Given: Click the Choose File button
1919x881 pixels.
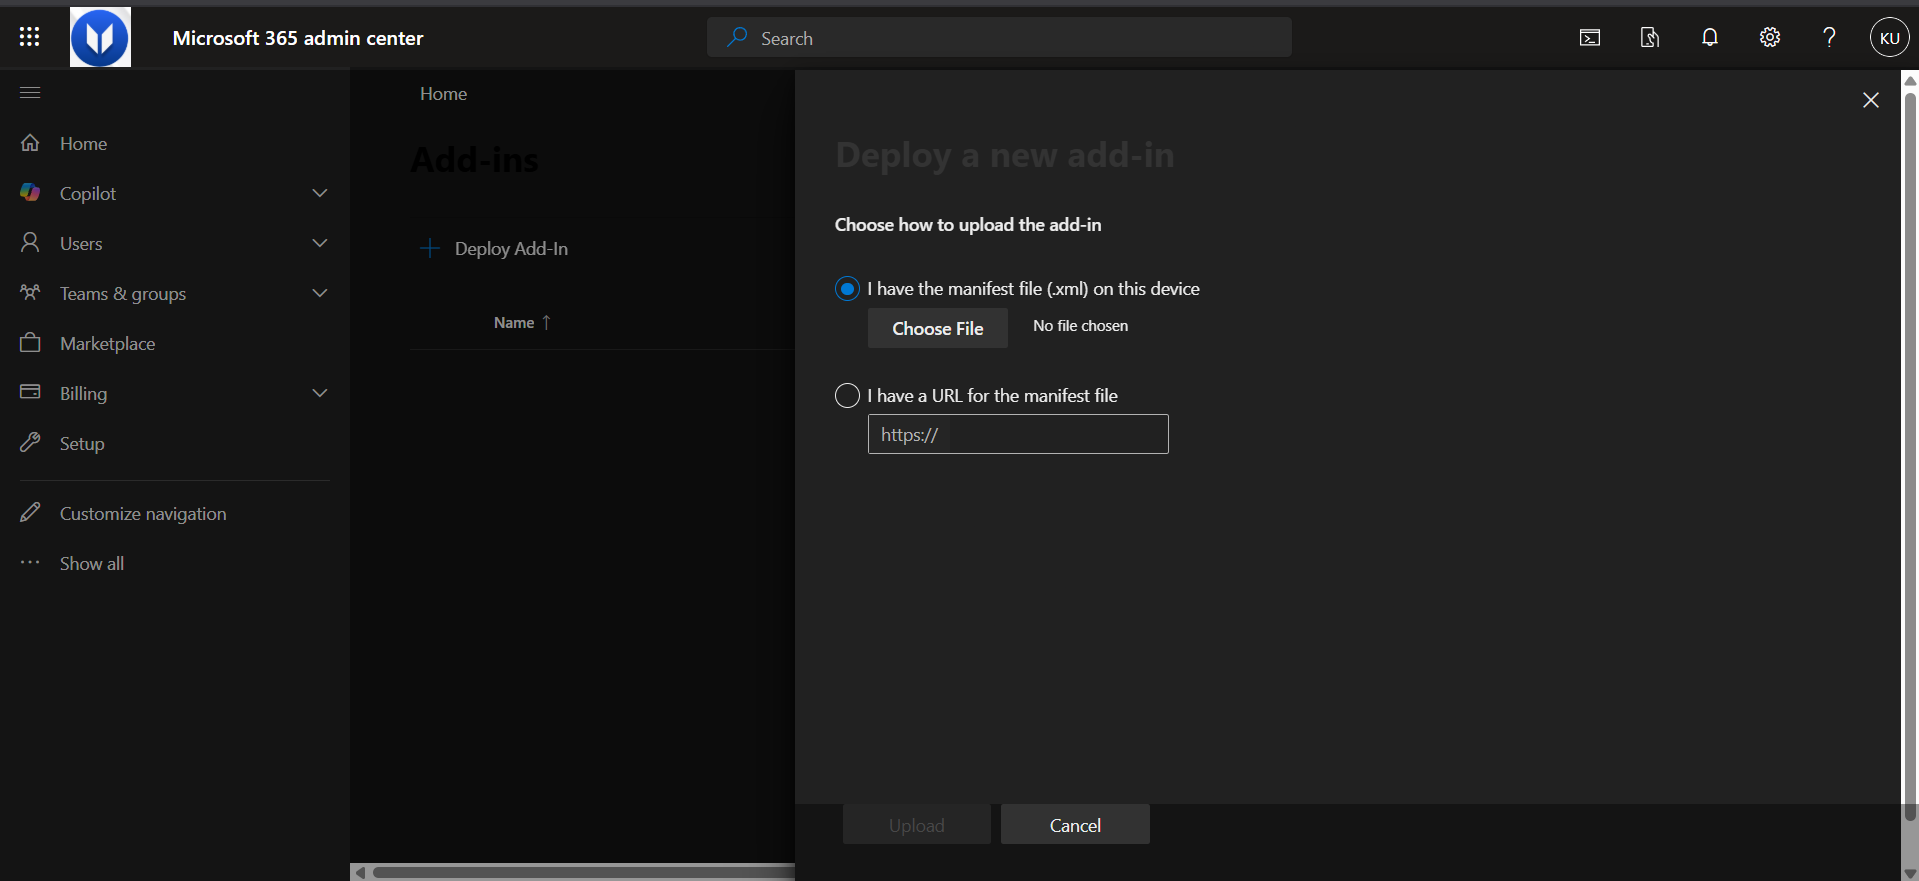Looking at the screenshot, I should (x=938, y=328).
